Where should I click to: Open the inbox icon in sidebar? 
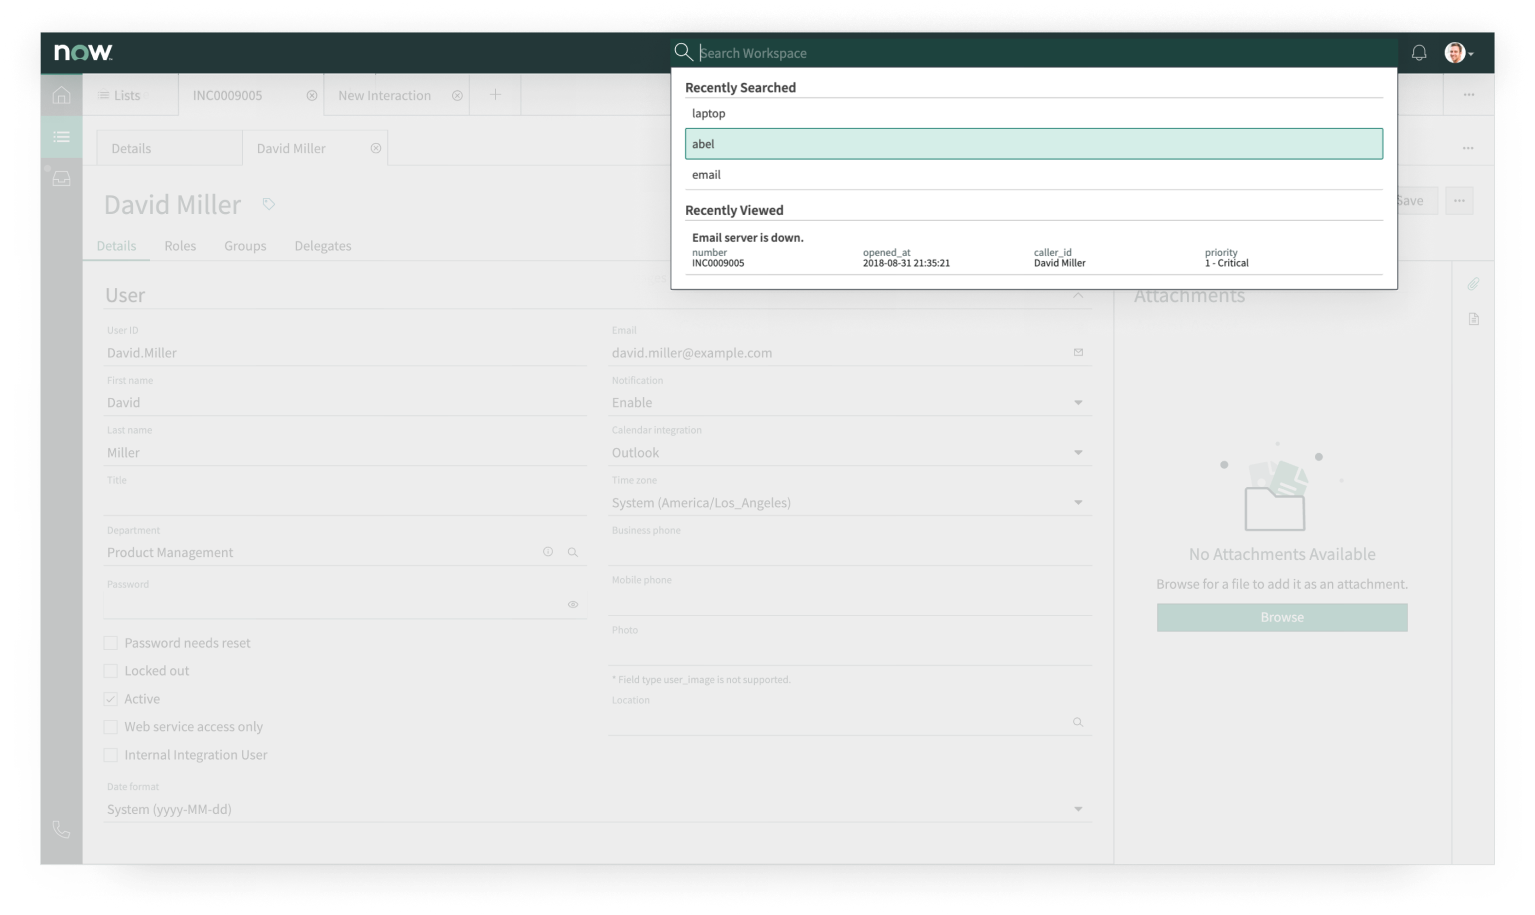click(61, 178)
